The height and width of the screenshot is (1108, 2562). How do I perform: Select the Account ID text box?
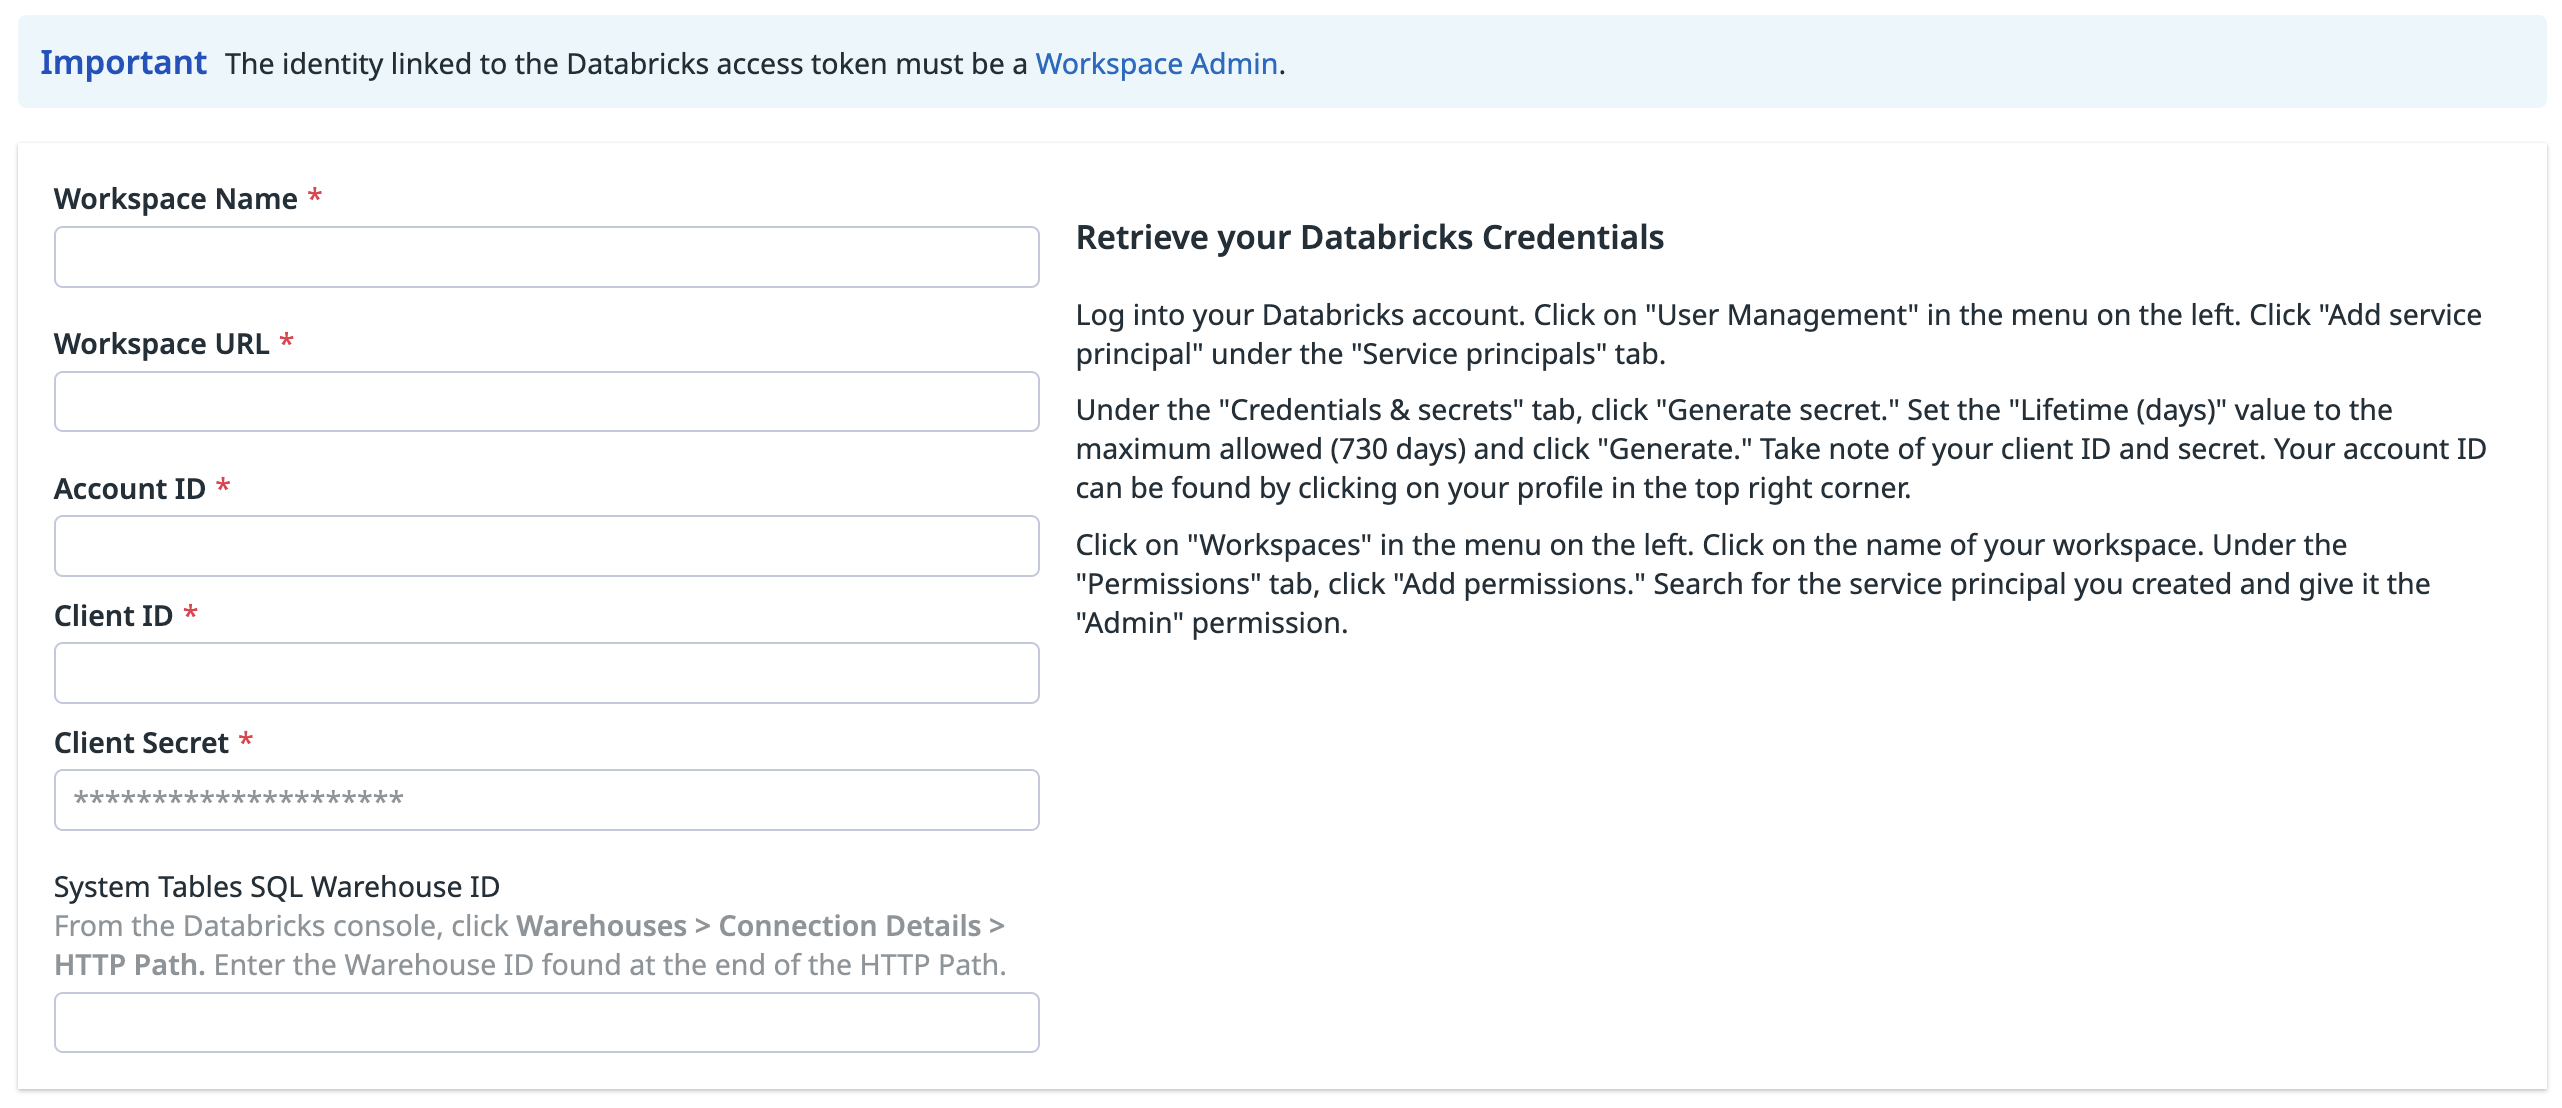coord(546,546)
